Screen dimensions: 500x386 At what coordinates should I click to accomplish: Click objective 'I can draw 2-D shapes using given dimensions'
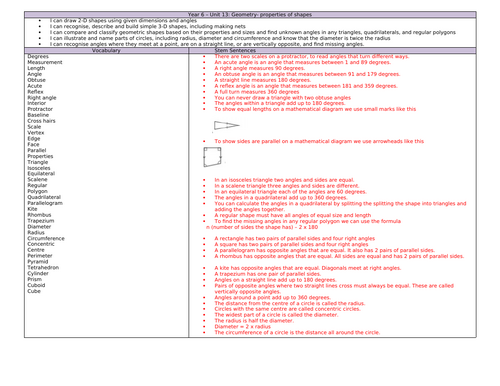123,21
